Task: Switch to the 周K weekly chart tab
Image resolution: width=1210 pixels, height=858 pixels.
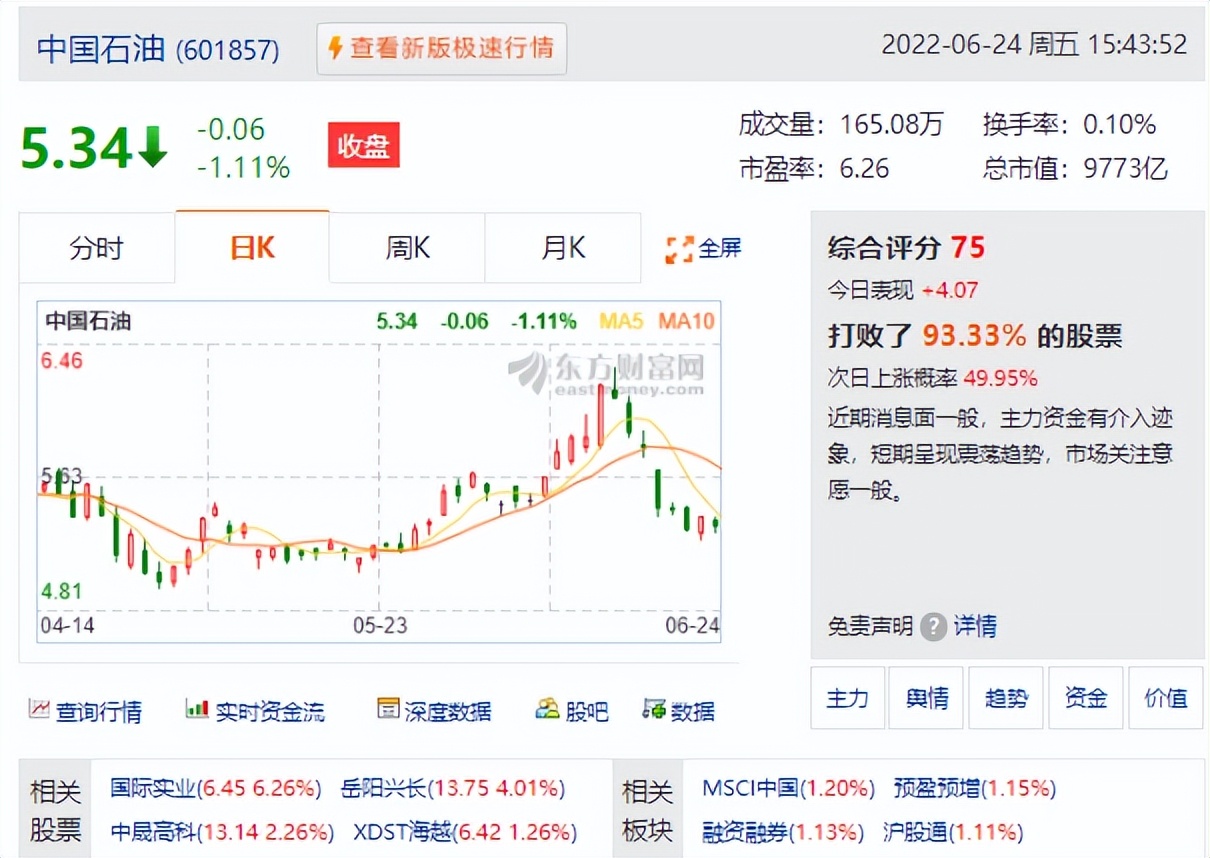Action: coord(406,248)
